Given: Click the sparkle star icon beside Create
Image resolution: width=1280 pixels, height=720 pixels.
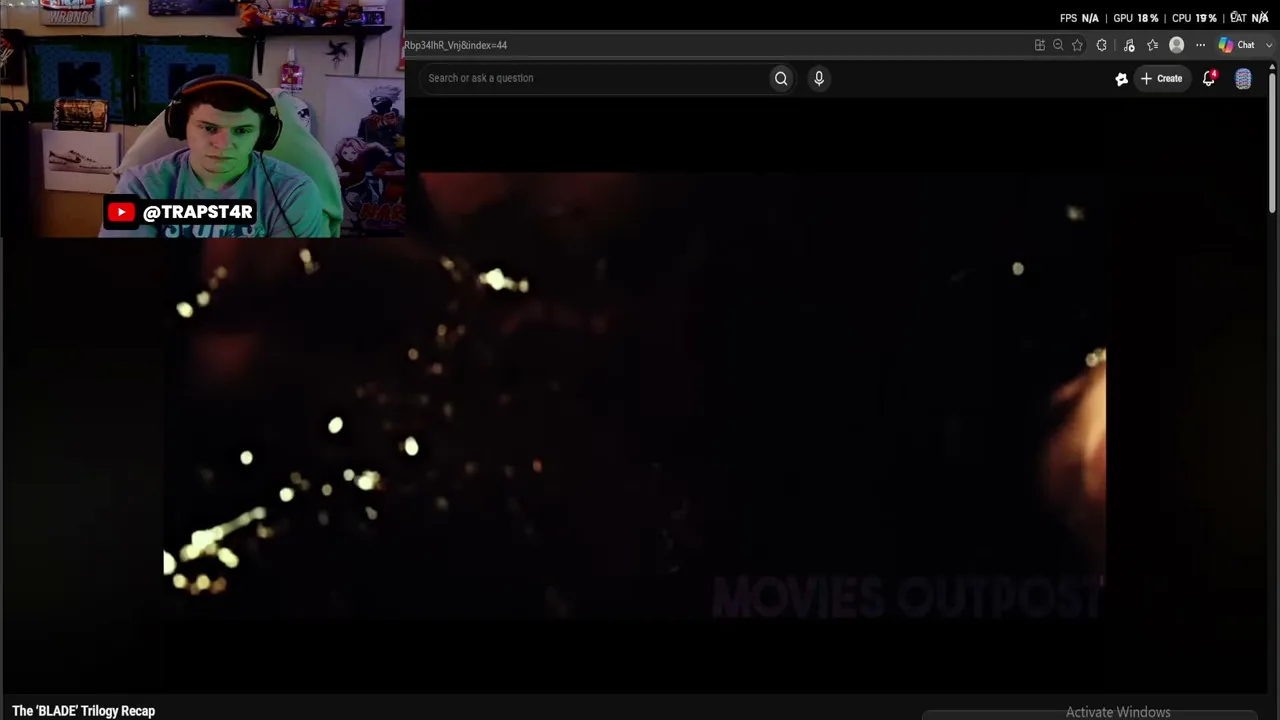Looking at the screenshot, I should pos(1122,79).
